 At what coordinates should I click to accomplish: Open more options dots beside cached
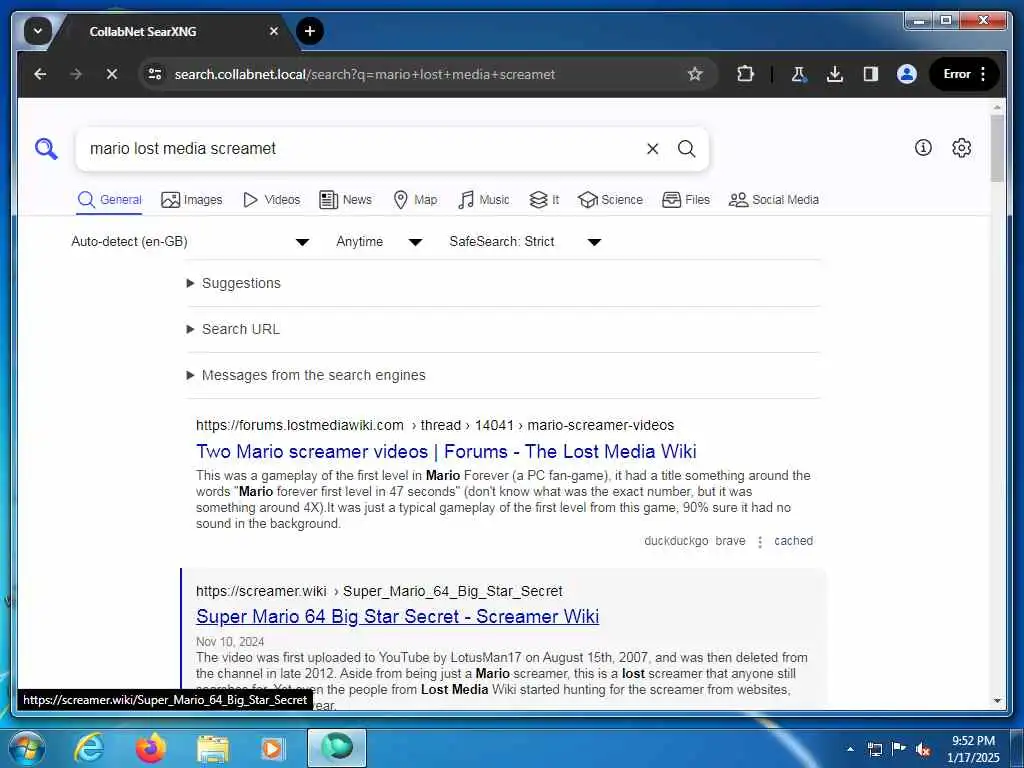[x=760, y=542]
